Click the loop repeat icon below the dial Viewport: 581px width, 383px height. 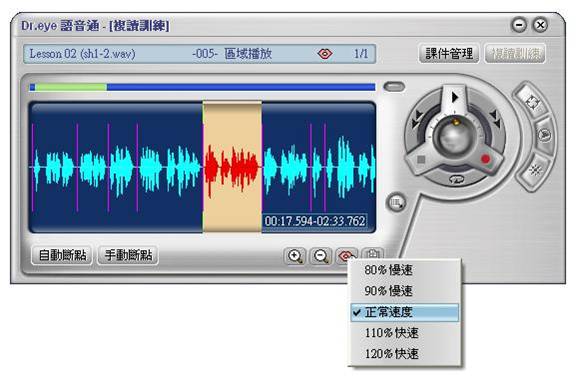click(456, 180)
